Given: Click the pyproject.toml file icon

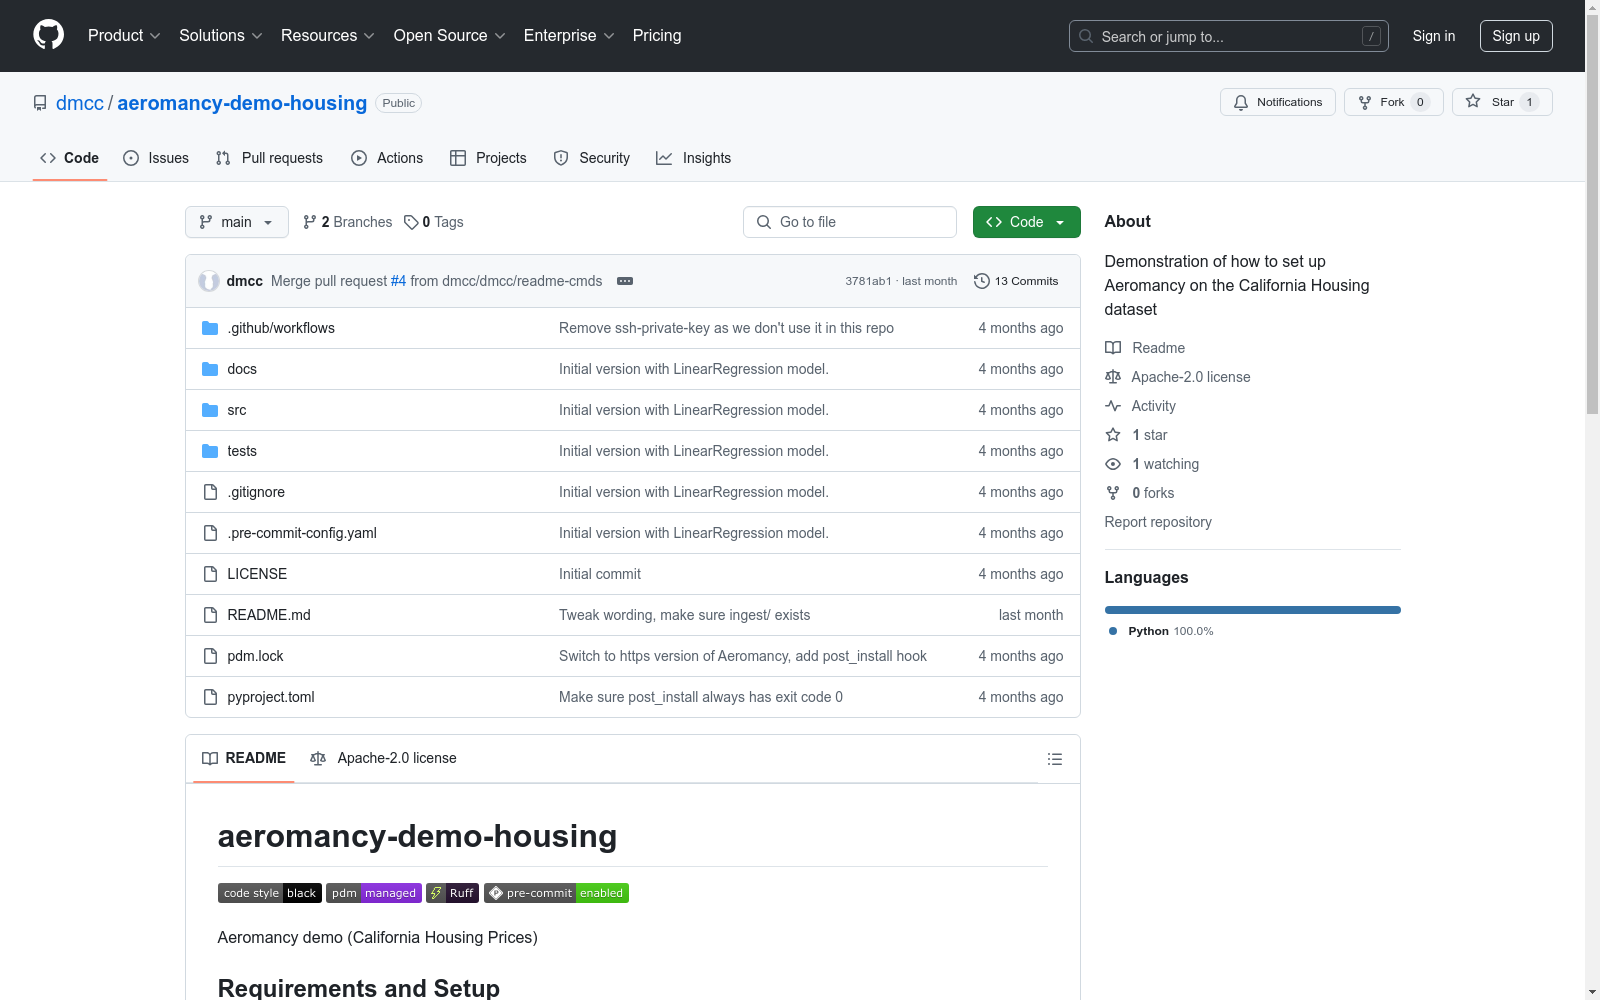Looking at the screenshot, I should point(210,697).
